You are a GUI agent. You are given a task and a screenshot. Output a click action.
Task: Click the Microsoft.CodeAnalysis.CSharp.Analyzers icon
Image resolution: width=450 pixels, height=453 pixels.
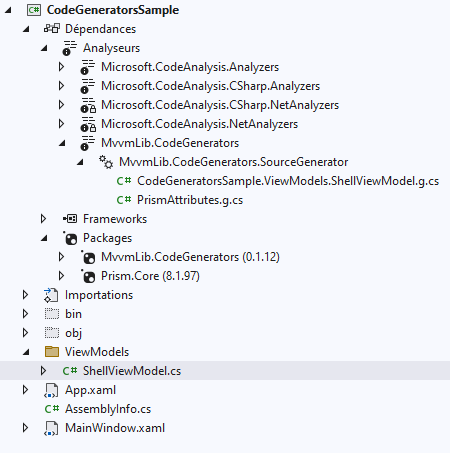[x=87, y=86]
